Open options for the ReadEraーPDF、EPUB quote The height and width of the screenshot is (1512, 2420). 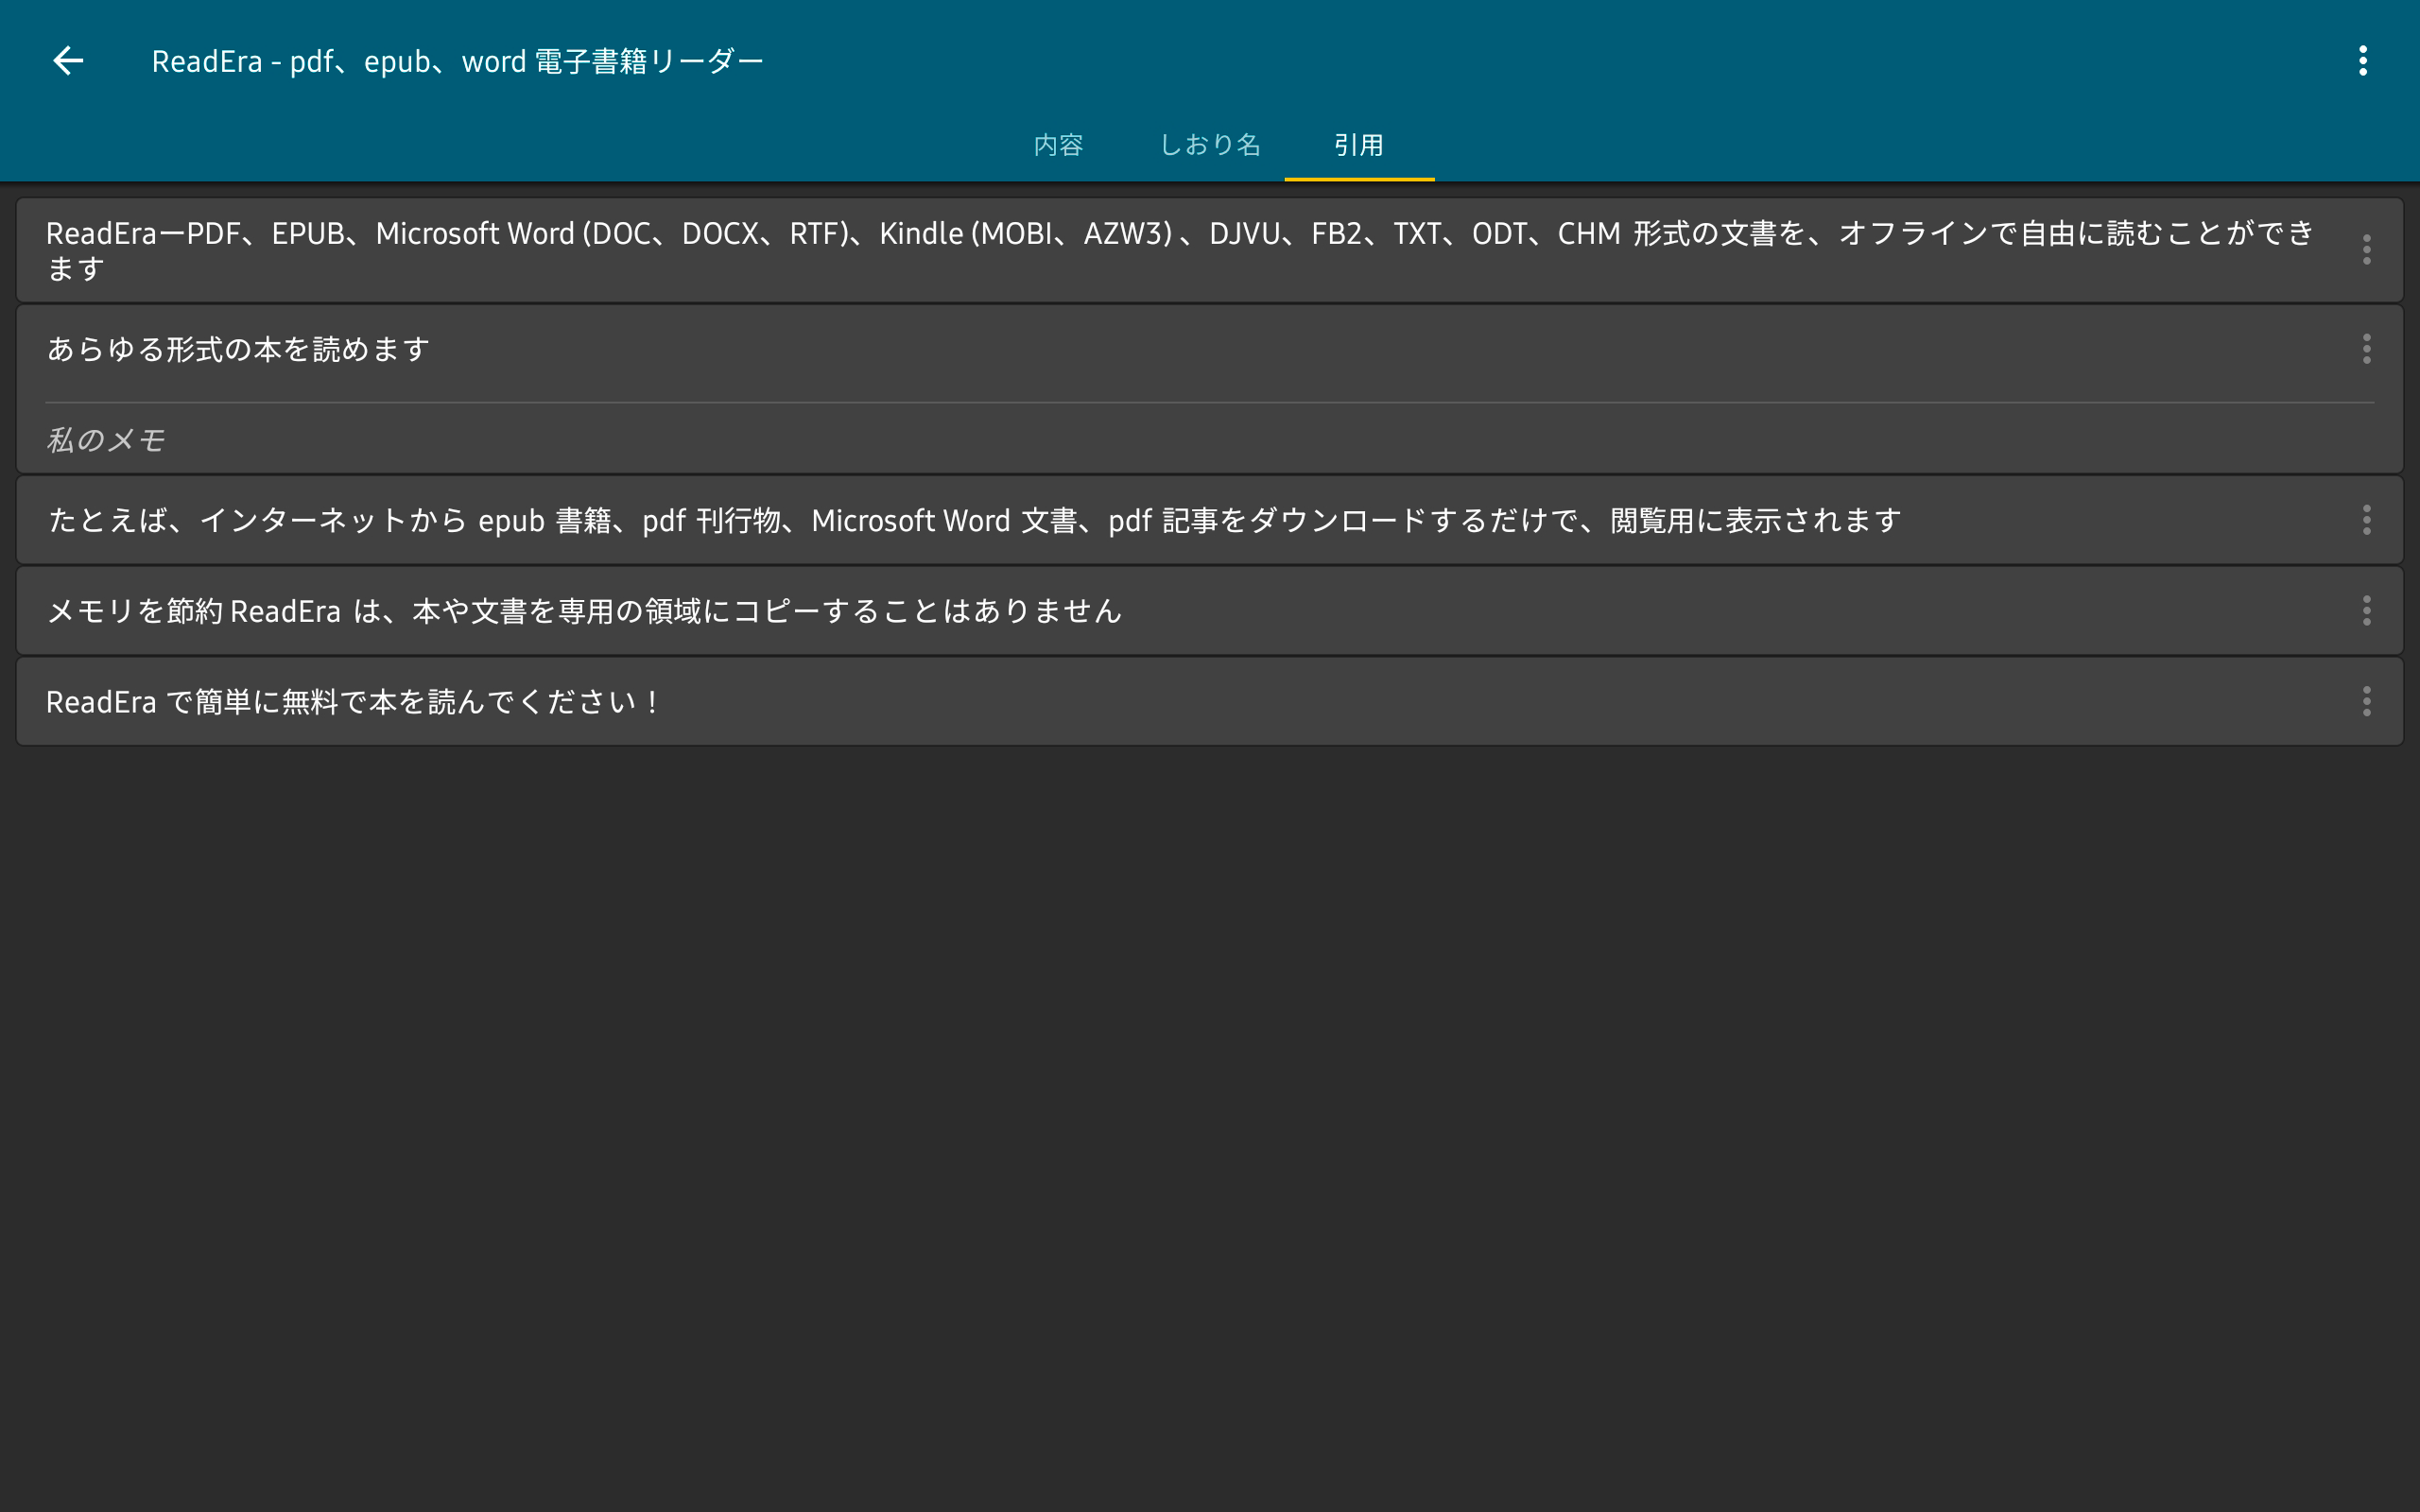pyautogui.click(x=2366, y=250)
